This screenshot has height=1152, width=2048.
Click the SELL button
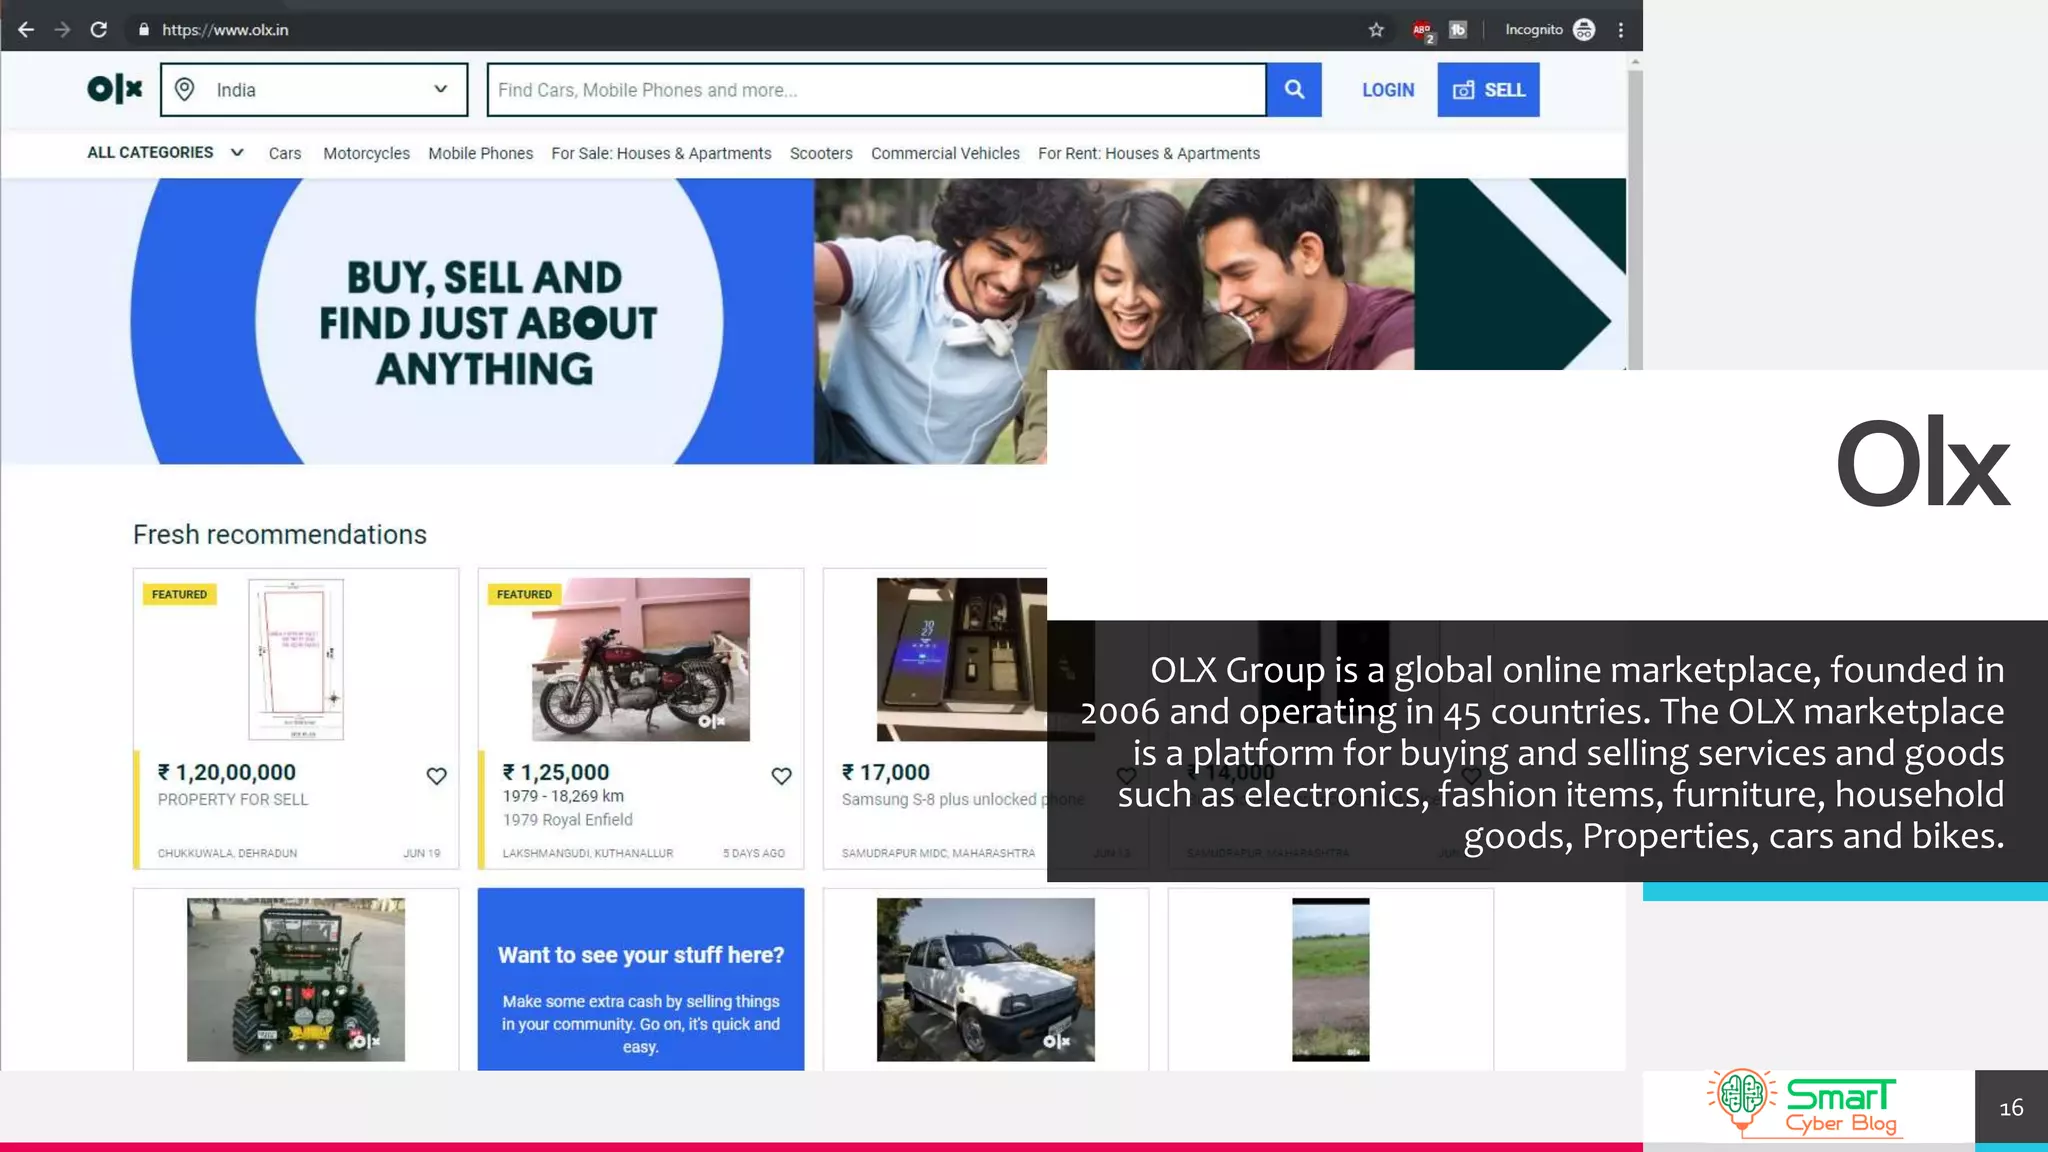tap(1488, 90)
